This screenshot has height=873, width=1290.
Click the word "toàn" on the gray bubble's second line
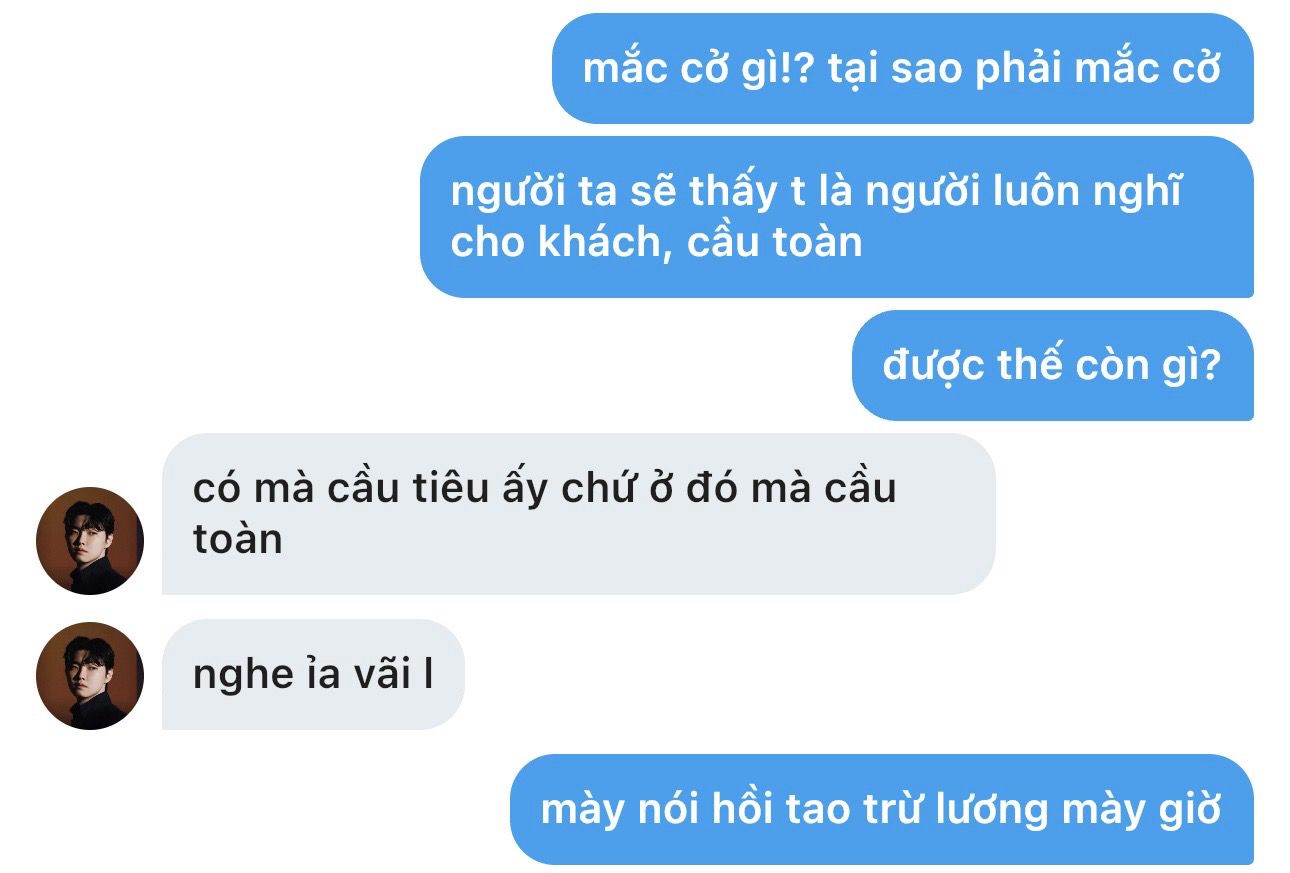tap(238, 539)
